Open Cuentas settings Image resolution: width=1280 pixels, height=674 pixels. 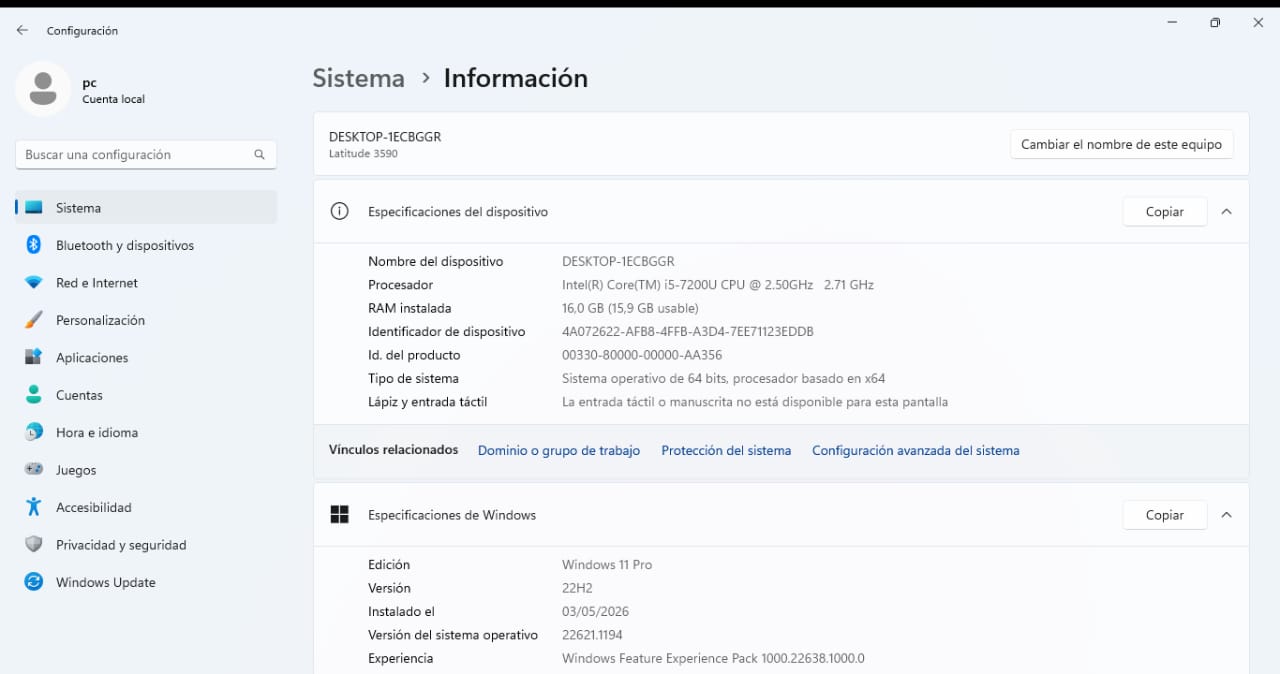coord(146,395)
